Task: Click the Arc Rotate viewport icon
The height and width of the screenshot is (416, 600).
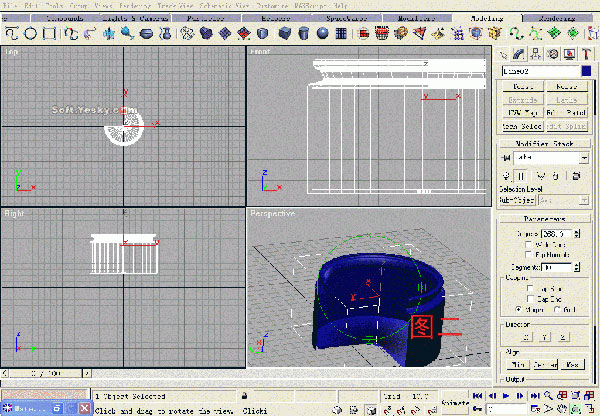Action: pos(576,409)
